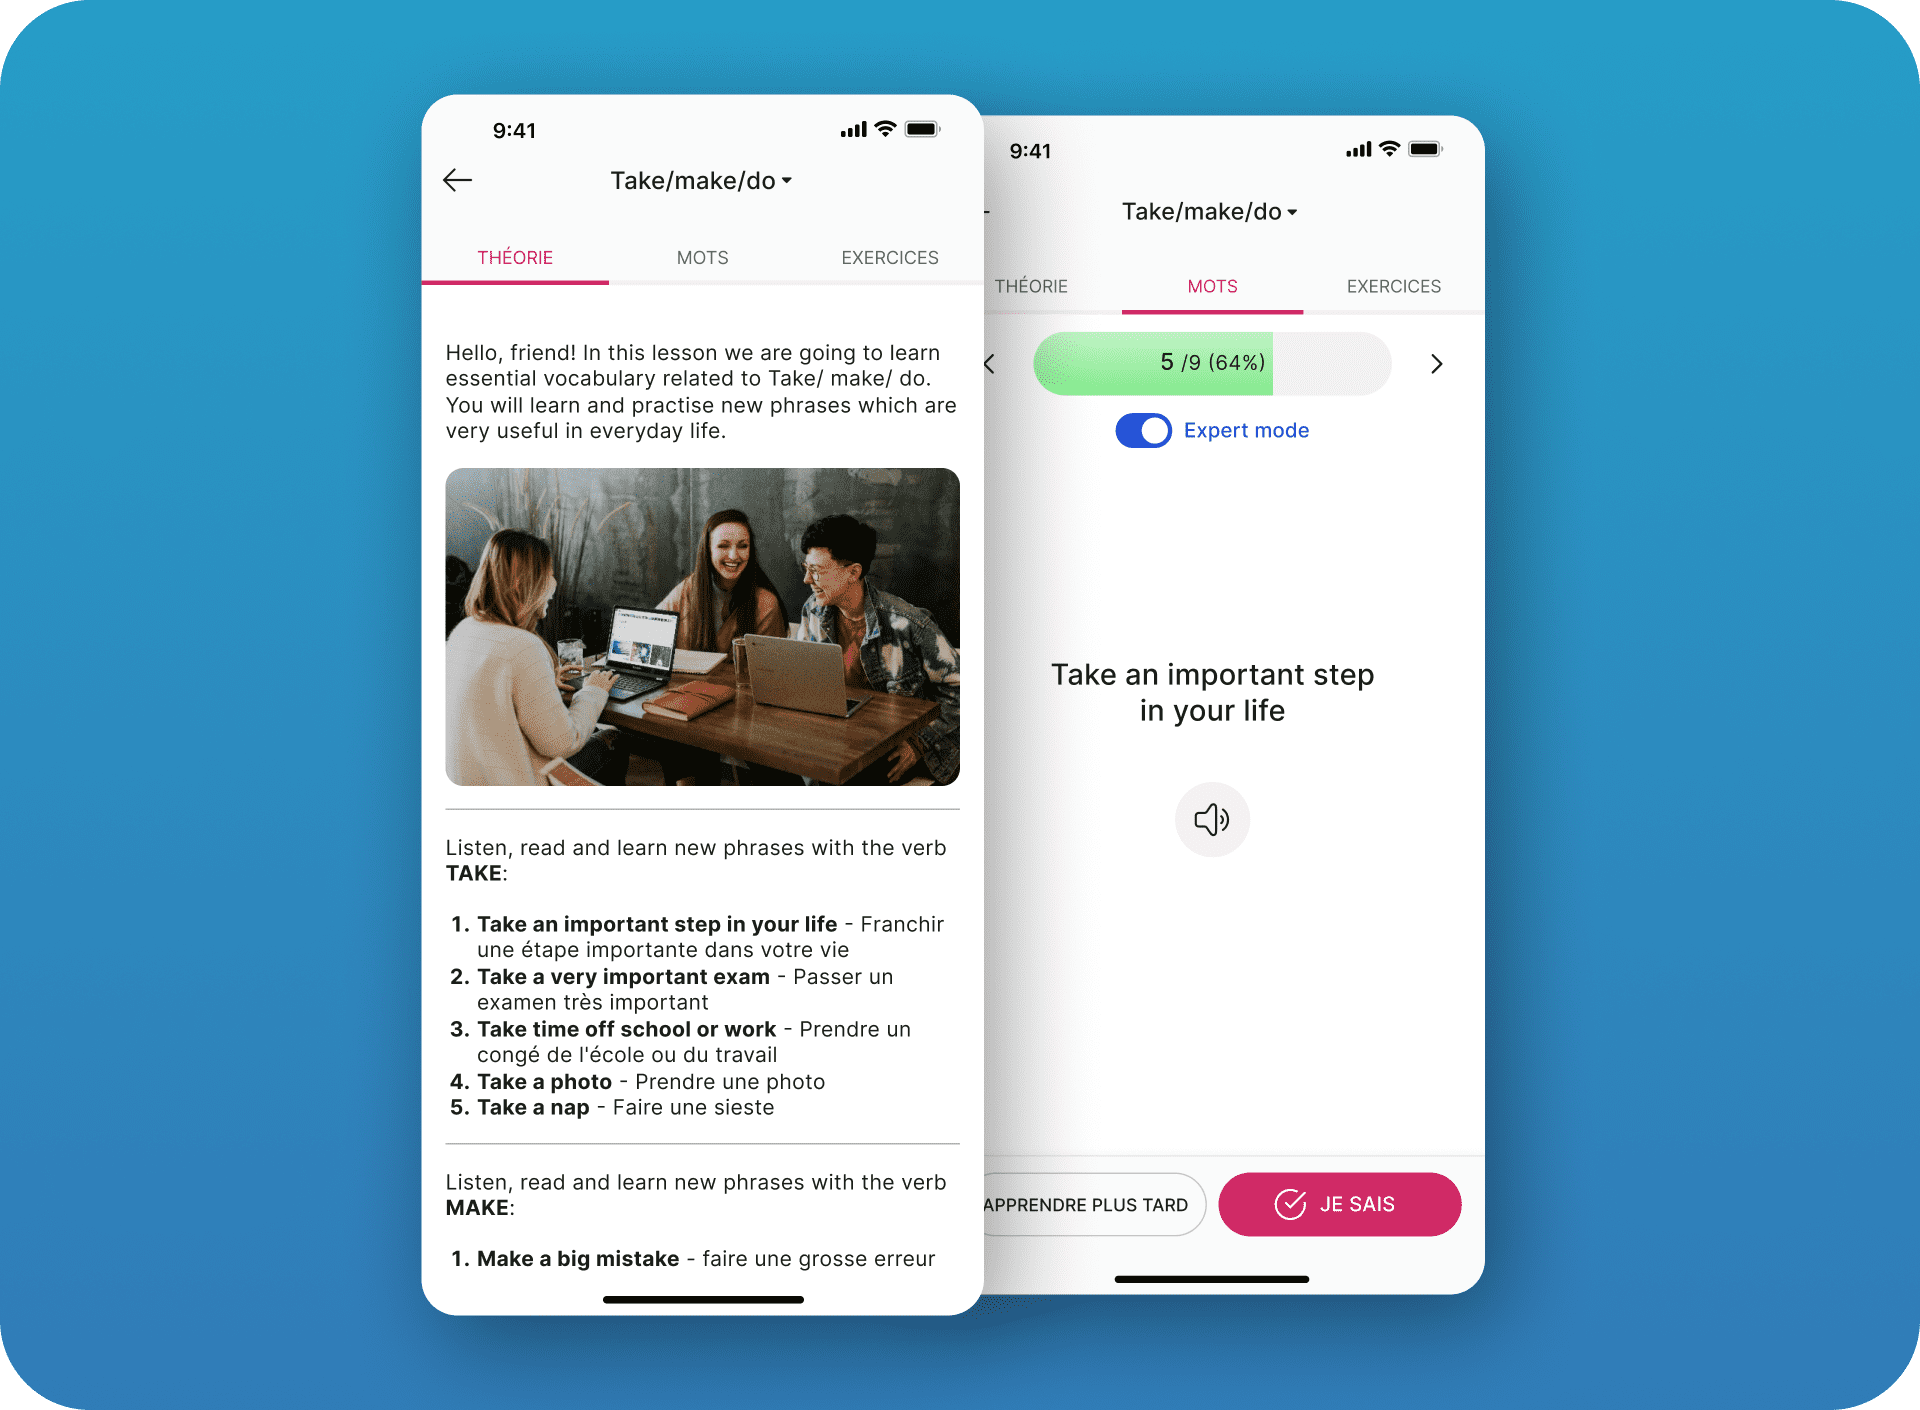Click the back arrow icon

(x=458, y=180)
